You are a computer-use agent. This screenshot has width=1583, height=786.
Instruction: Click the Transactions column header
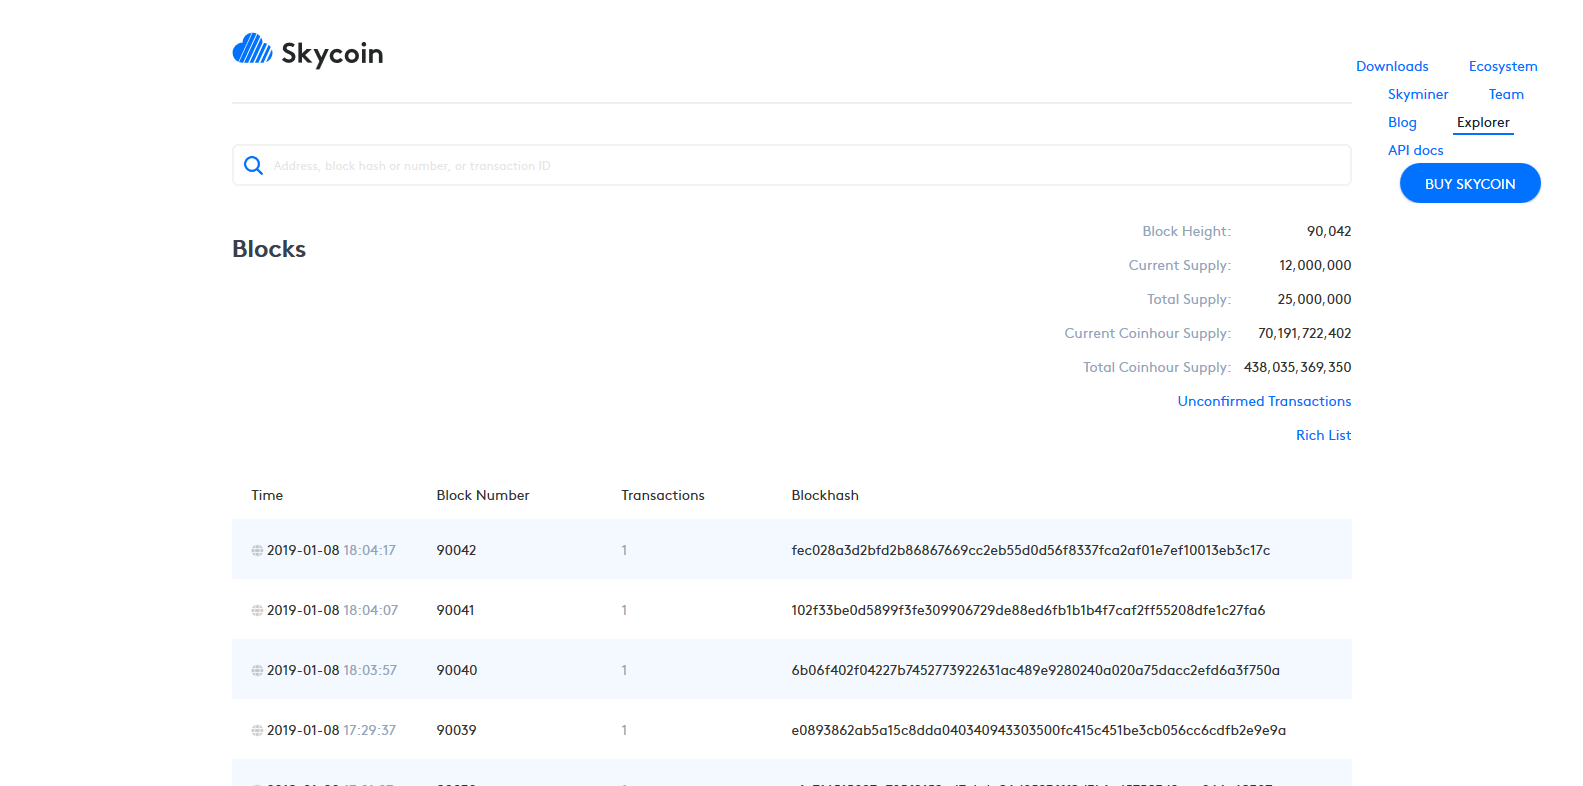coord(663,495)
